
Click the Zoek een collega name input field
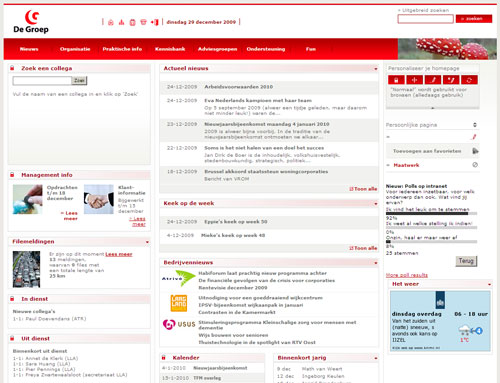click(42, 80)
